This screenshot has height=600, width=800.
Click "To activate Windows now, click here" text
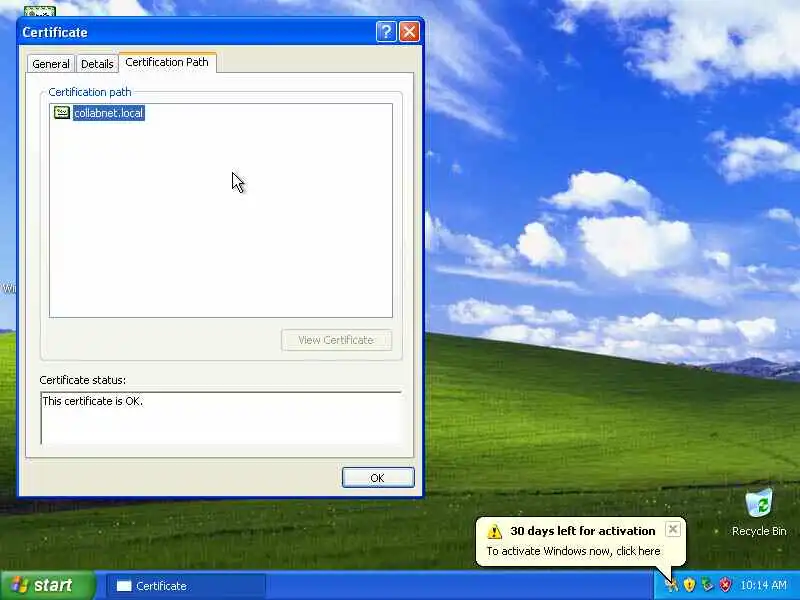[x=573, y=551]
